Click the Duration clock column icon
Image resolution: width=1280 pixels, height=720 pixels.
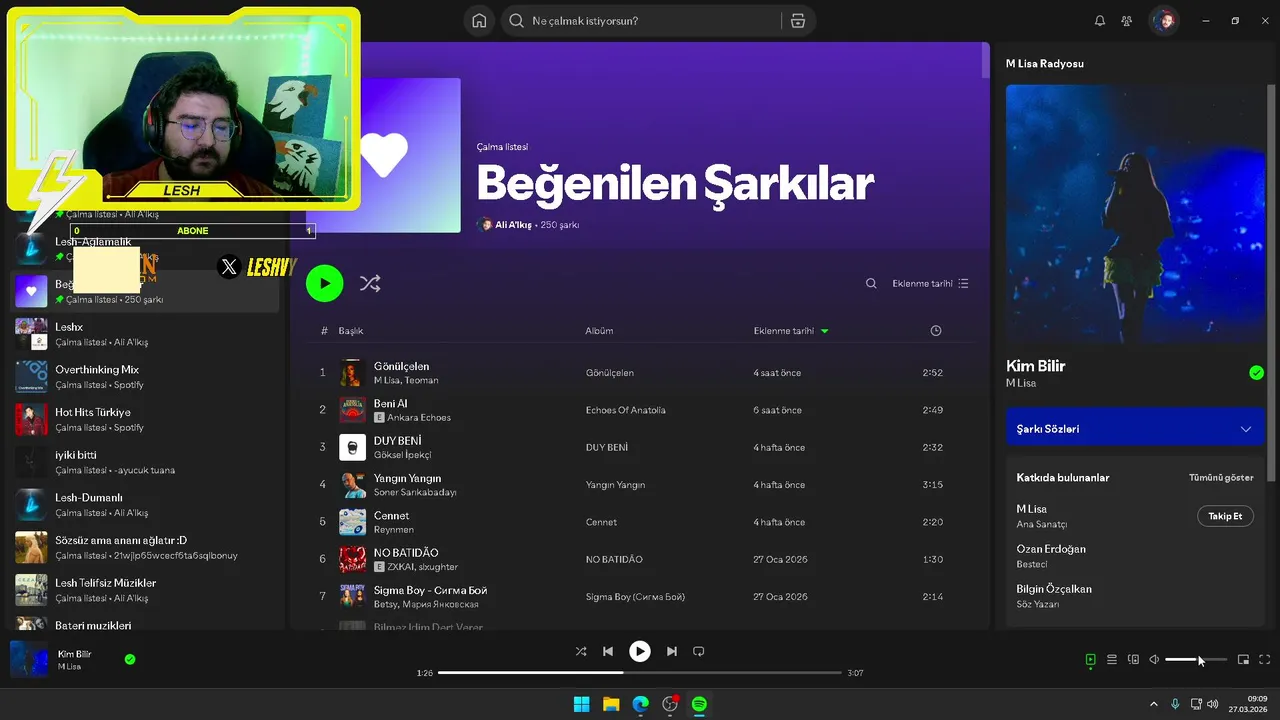coord(936,331)
